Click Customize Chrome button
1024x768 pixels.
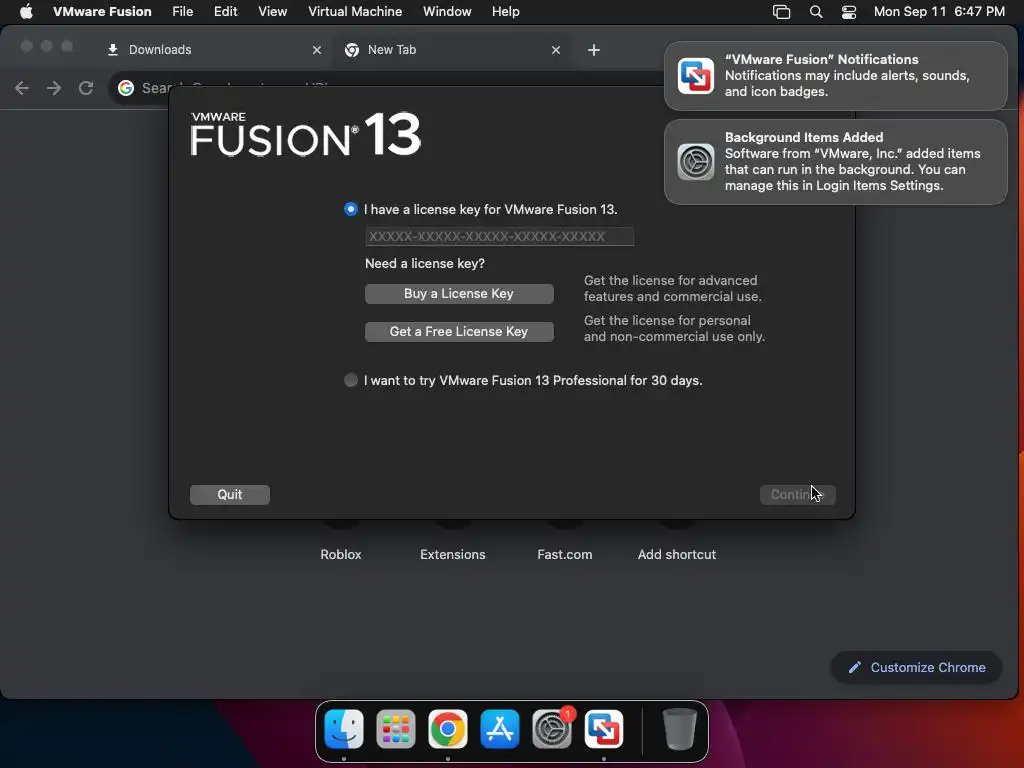coord(916,667)
